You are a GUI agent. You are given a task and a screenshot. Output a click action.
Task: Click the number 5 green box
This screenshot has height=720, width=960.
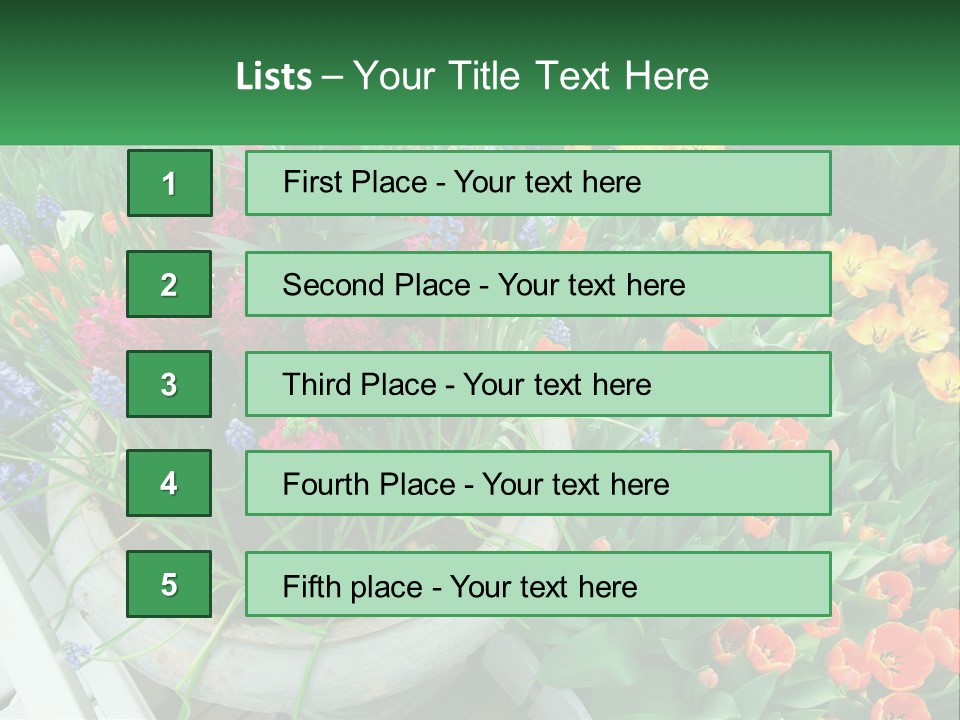169,584
